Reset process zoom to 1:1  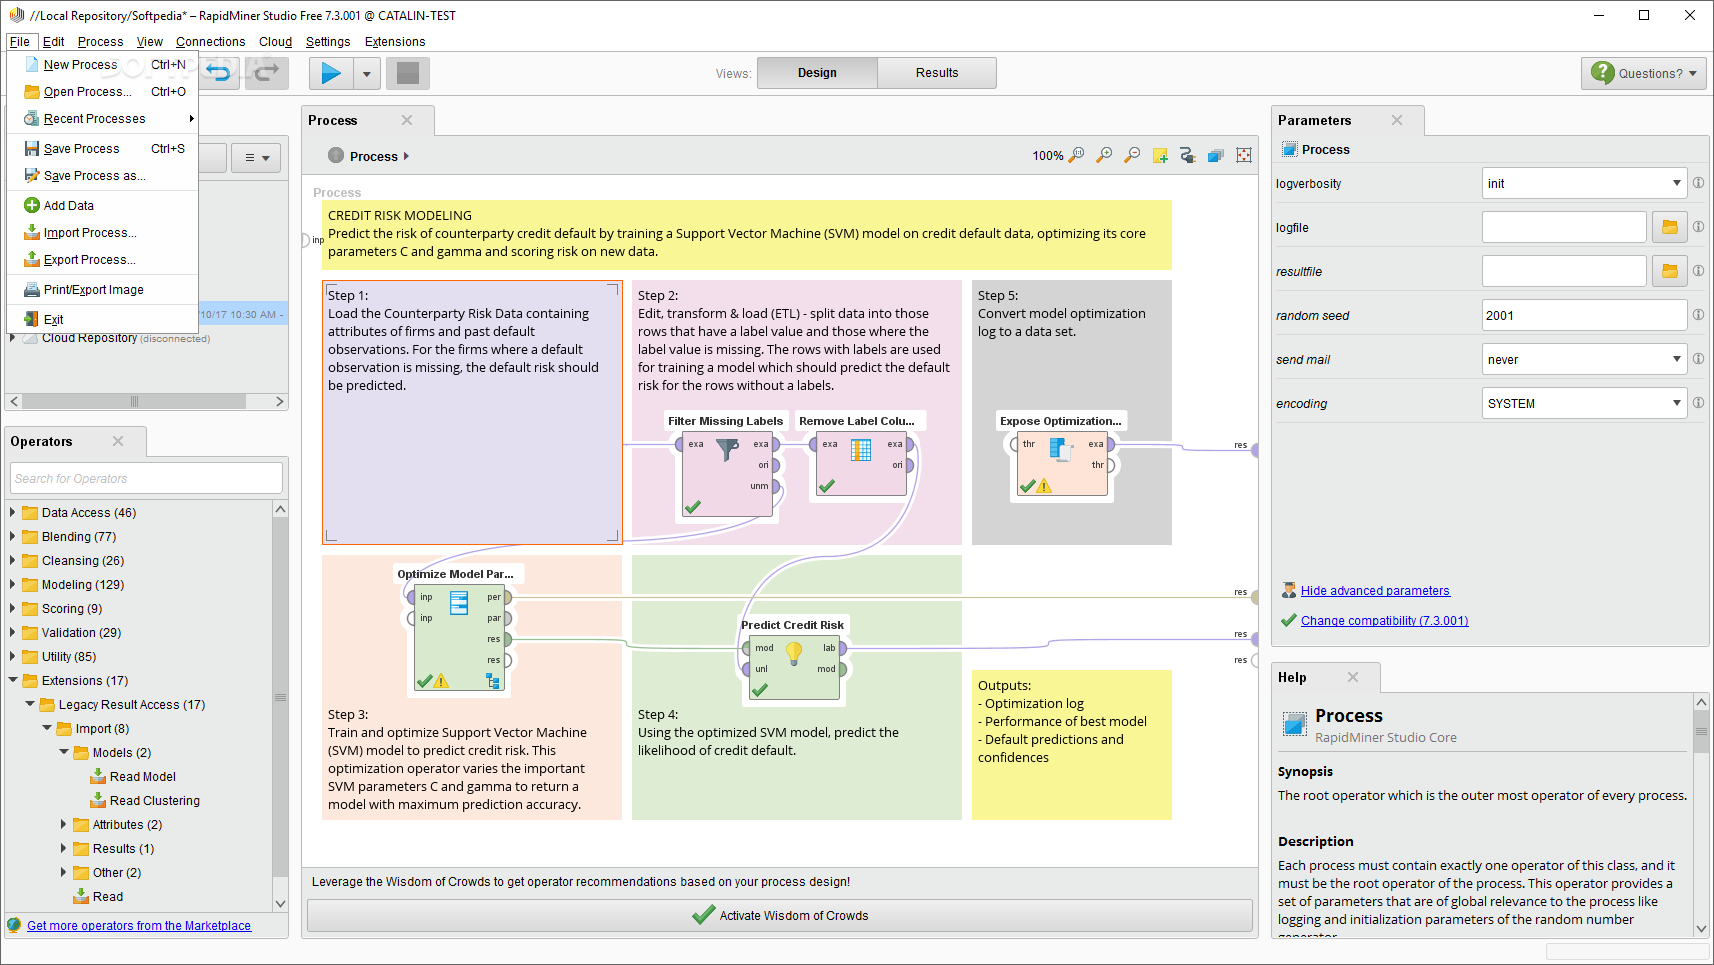[1076, 156]
